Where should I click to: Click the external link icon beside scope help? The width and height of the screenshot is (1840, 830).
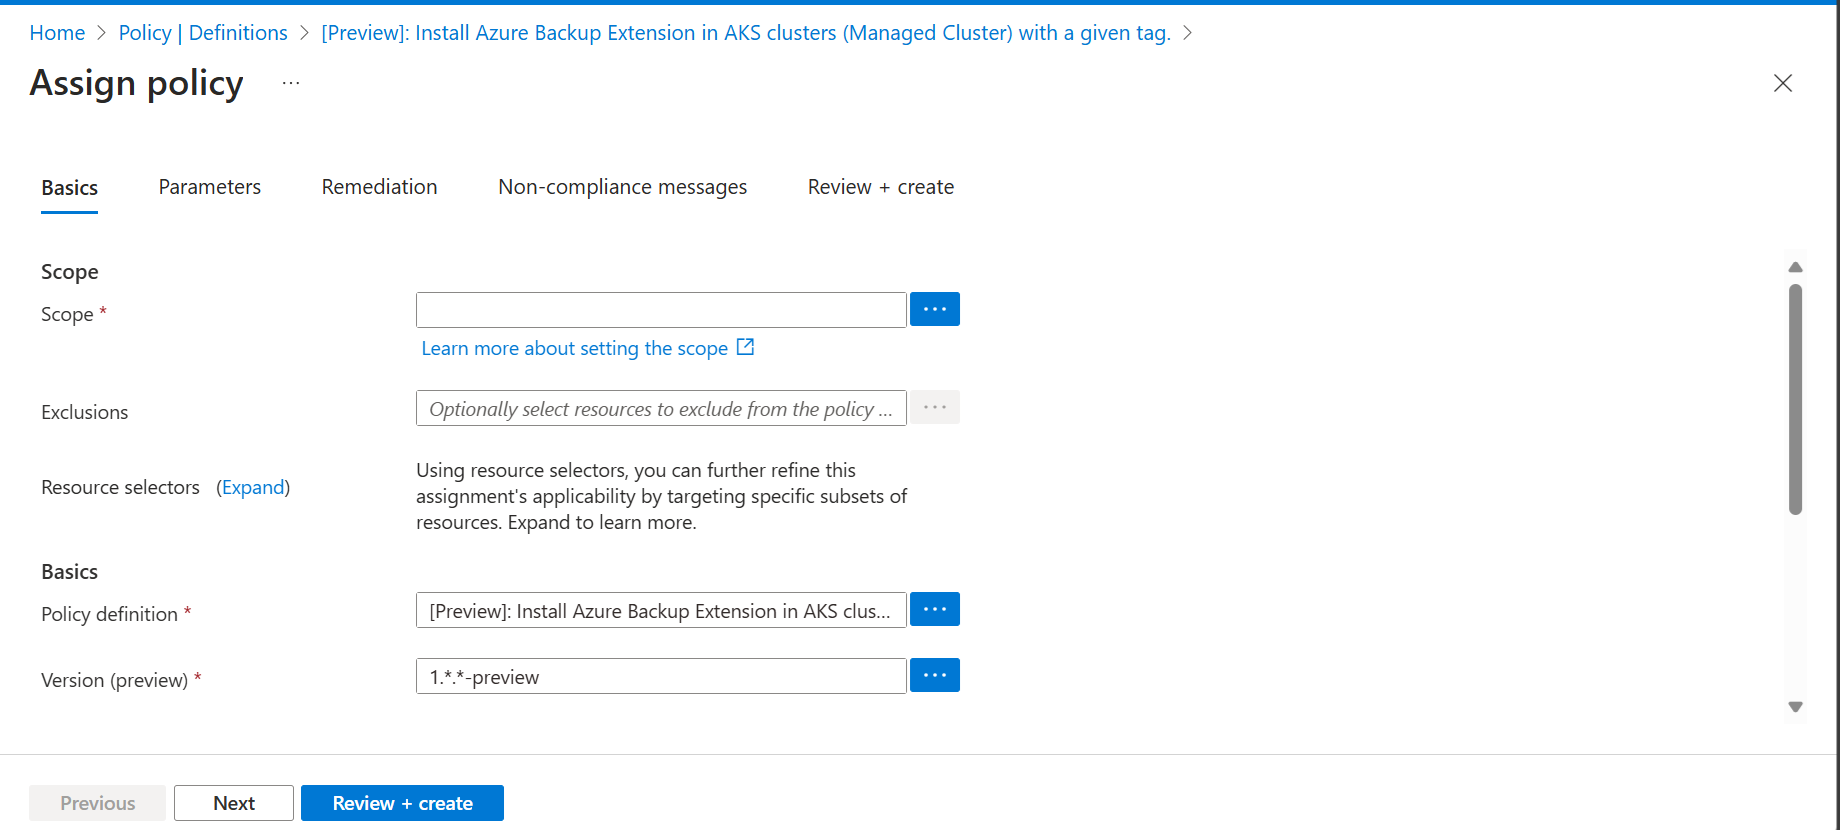pos(745,347)
